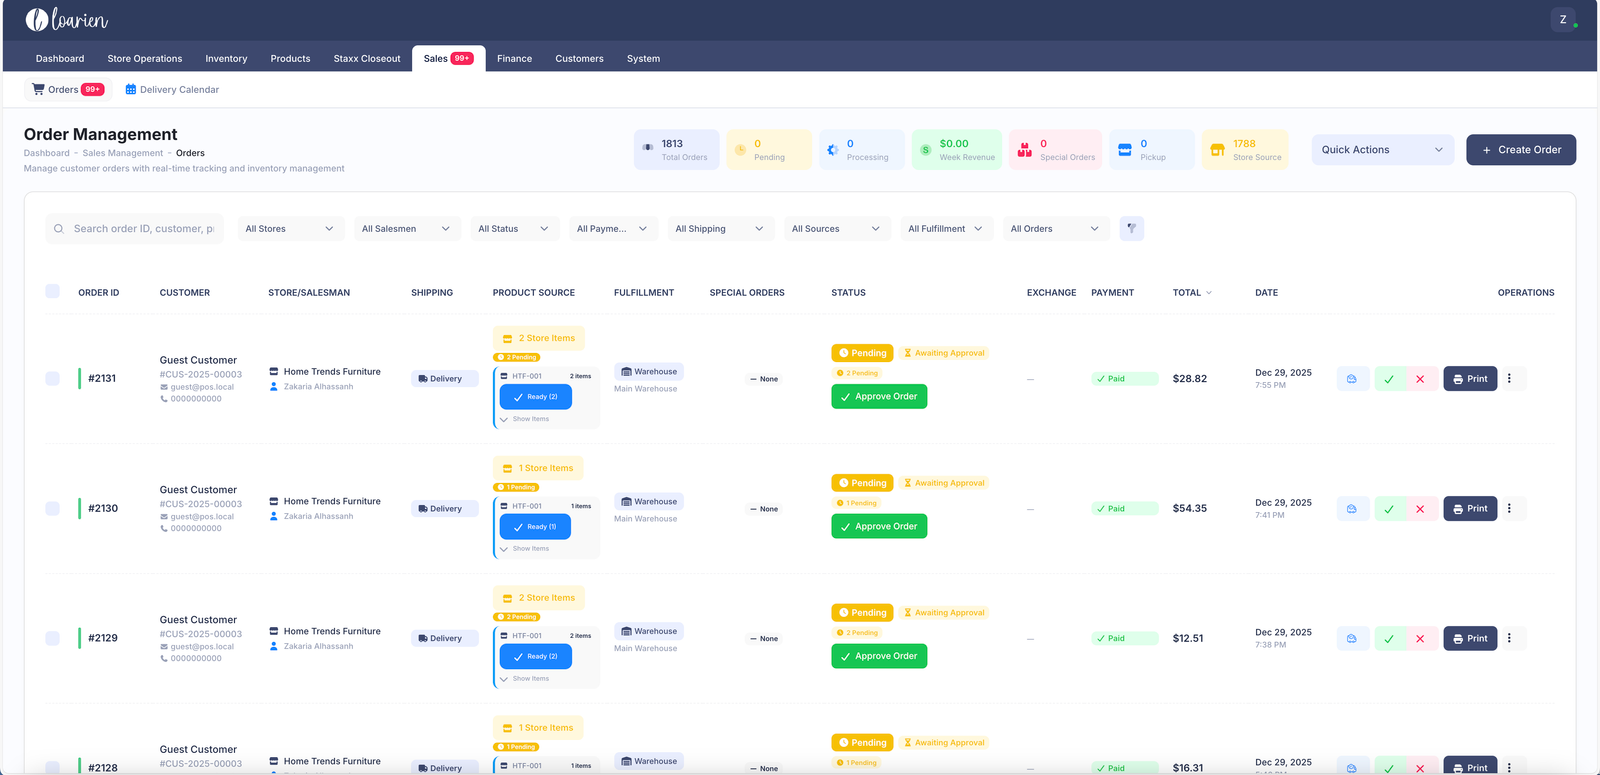The width and height of the screenshot is (1600, 775).
Task: Click Total Orders 1813 stat card
Action: 676,150
